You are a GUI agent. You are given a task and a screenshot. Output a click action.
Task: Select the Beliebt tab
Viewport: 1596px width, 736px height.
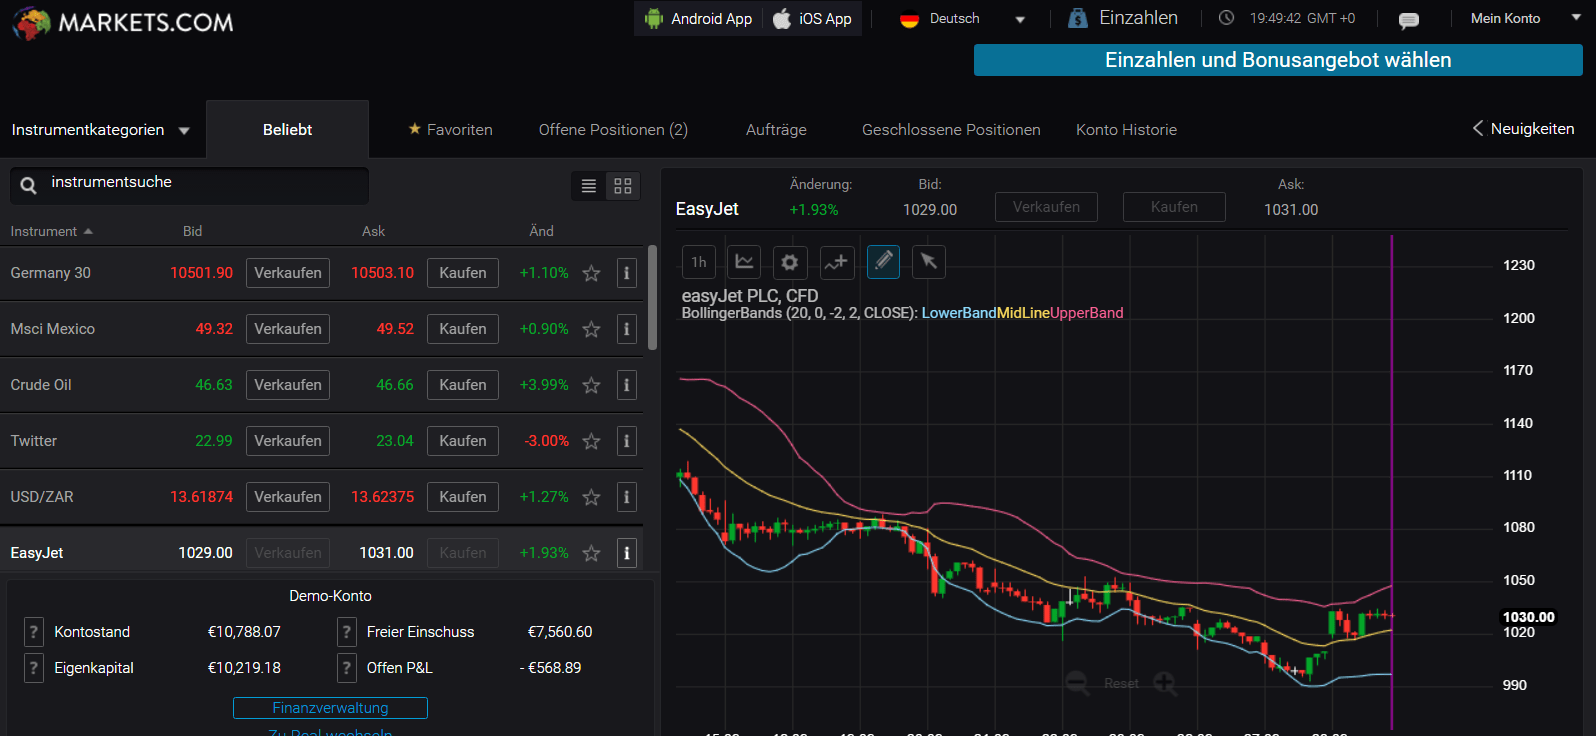(288, 130)
